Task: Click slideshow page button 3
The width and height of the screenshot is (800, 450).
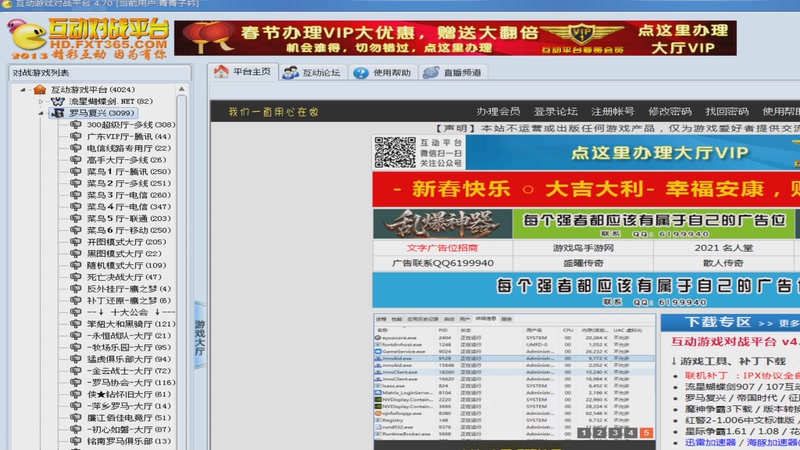Action: [x=615, y=433]
